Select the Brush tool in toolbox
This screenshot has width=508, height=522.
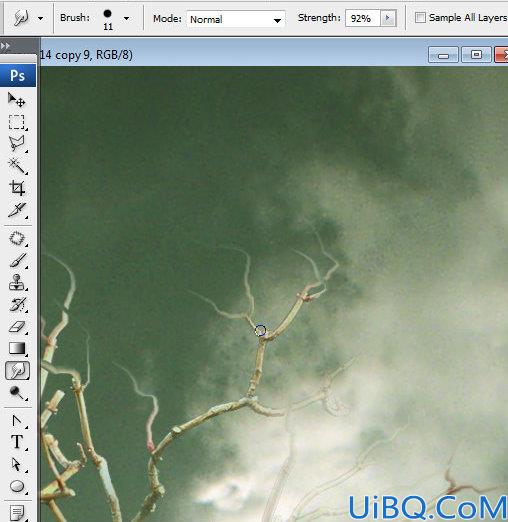[x=17, y=260]
